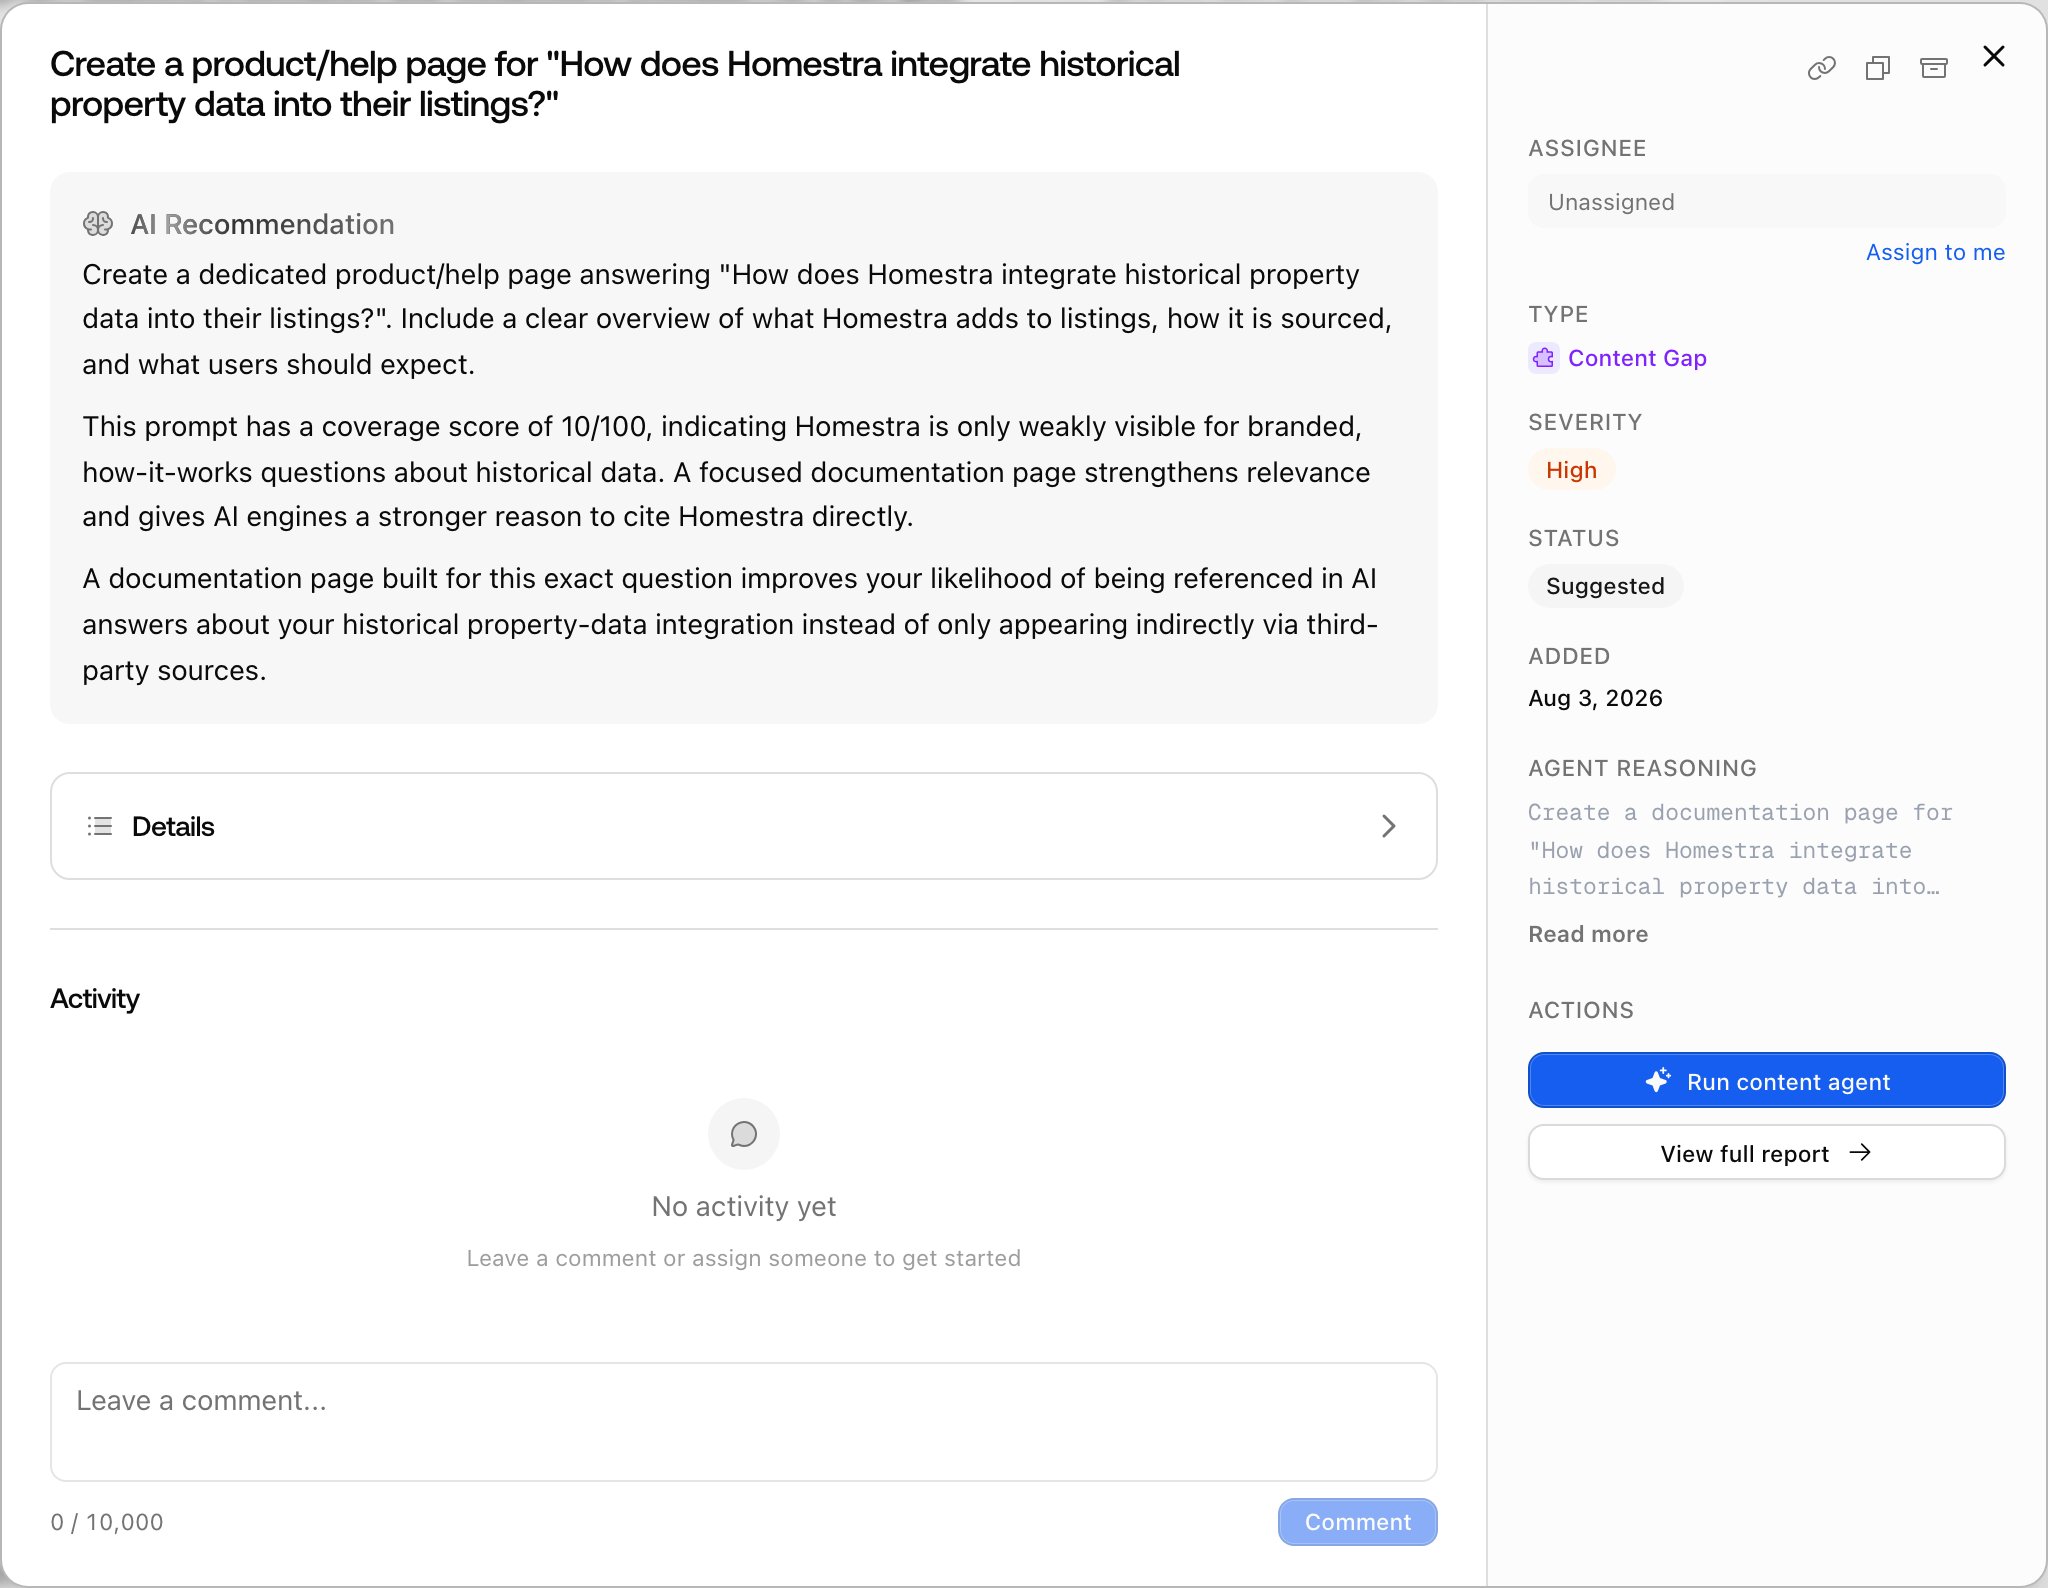This screenshot has width=2048, height=1588.
Task: Focus the Leave a comment field
Action: [x=744, y=1422]
